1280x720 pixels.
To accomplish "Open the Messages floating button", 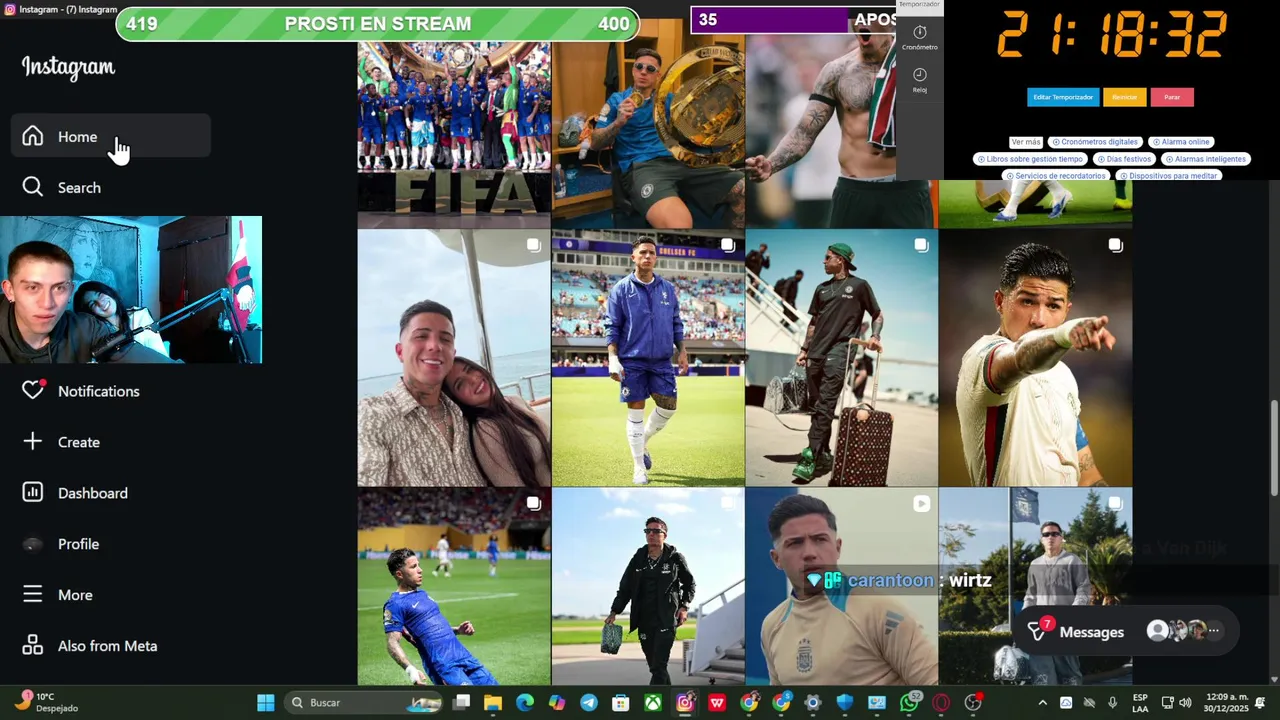I will pyautogui.click(x=1125, y=631).
